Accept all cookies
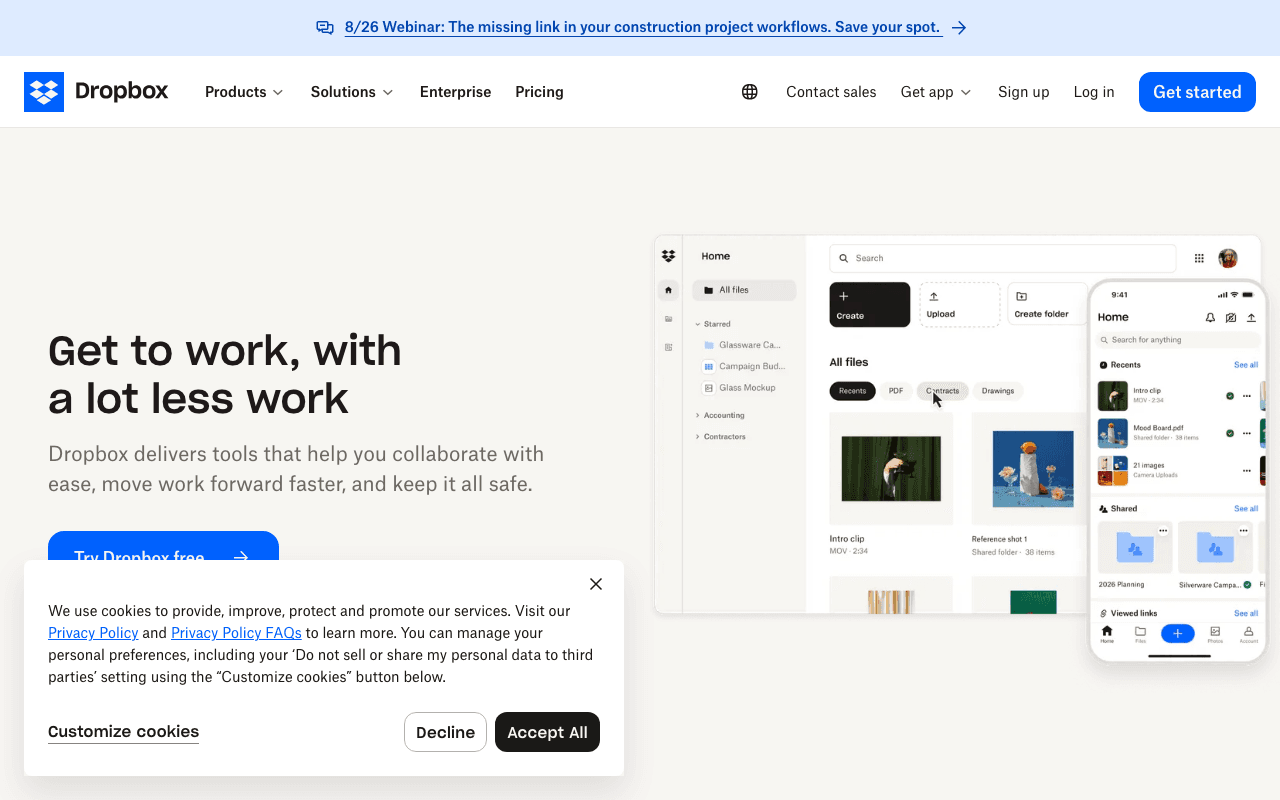The width and height of the screenshot is (1280, 800). (547, 732)
